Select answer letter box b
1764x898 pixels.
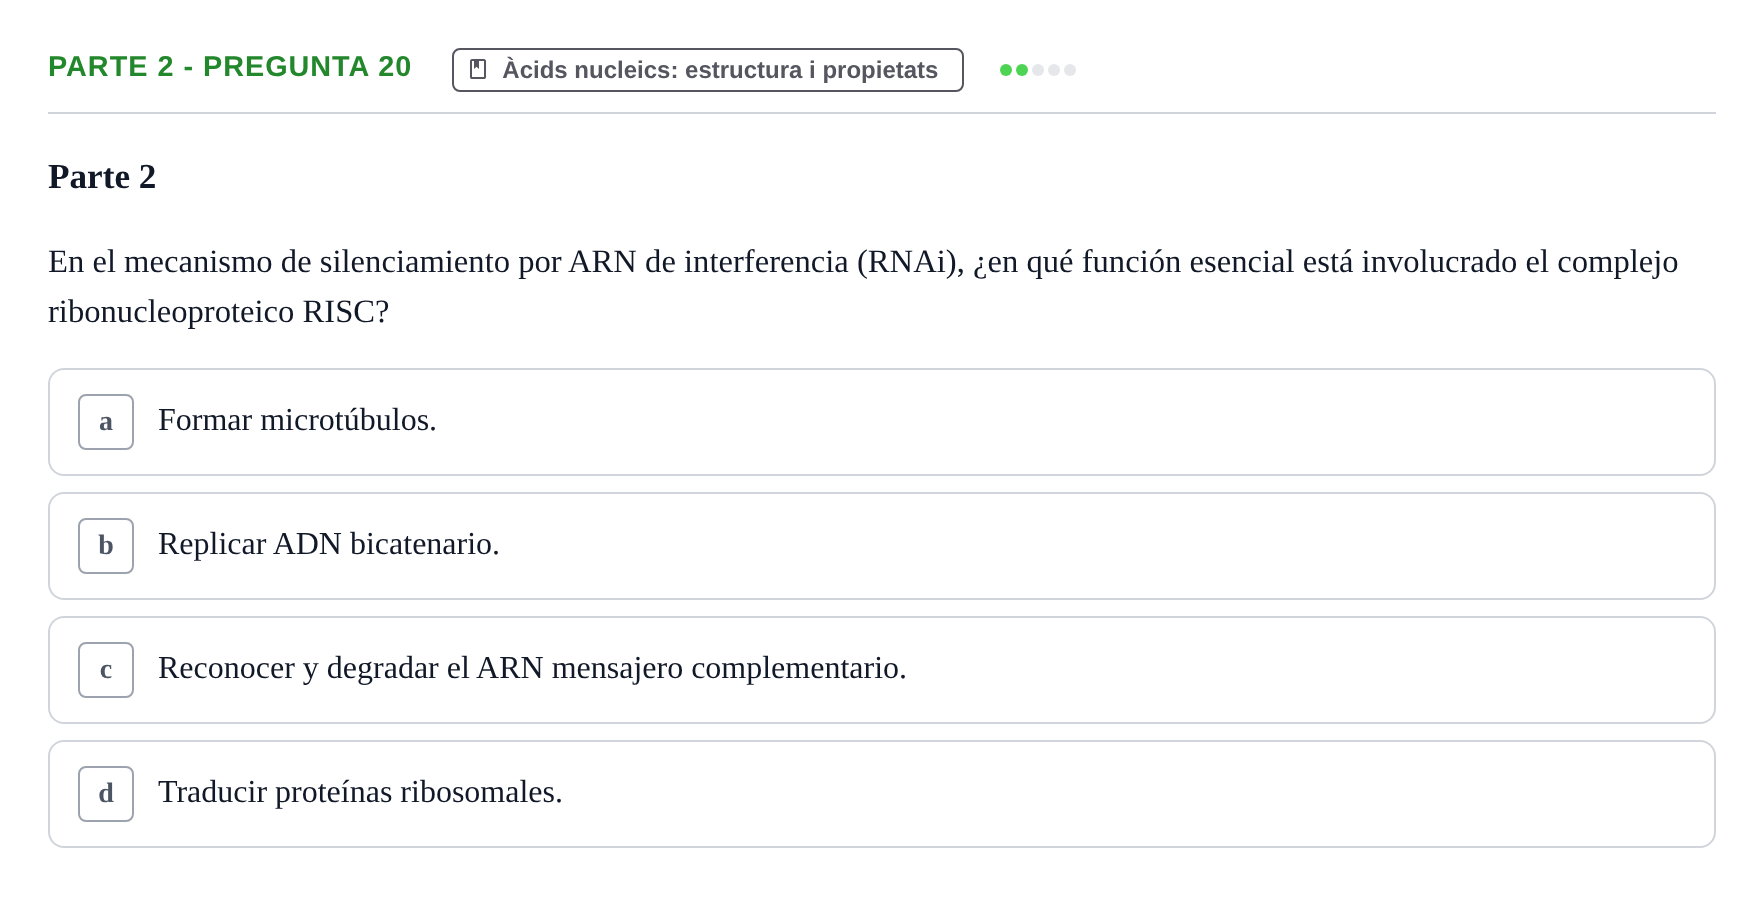[106, 546]
